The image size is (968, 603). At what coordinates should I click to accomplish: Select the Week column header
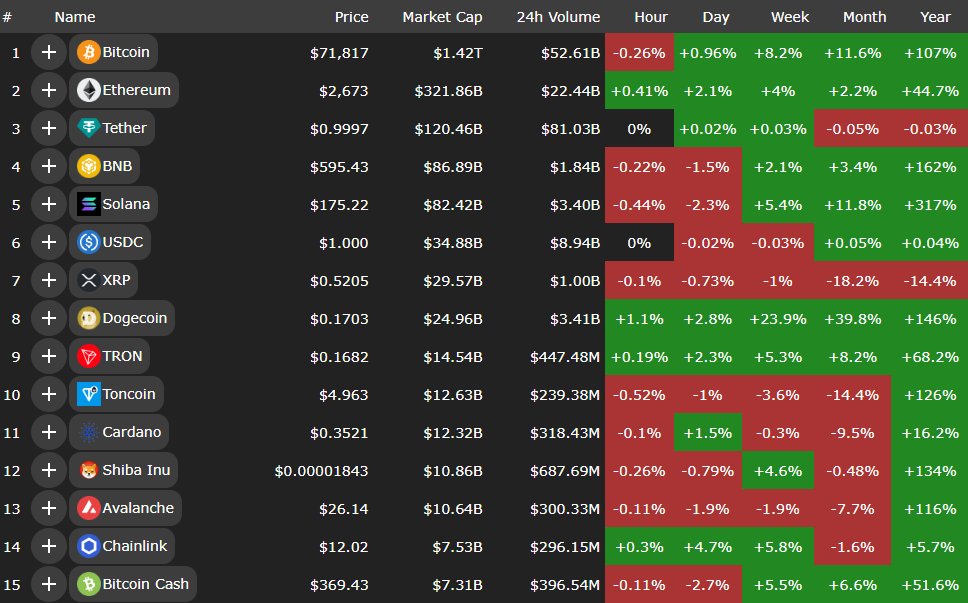(790, 17)
